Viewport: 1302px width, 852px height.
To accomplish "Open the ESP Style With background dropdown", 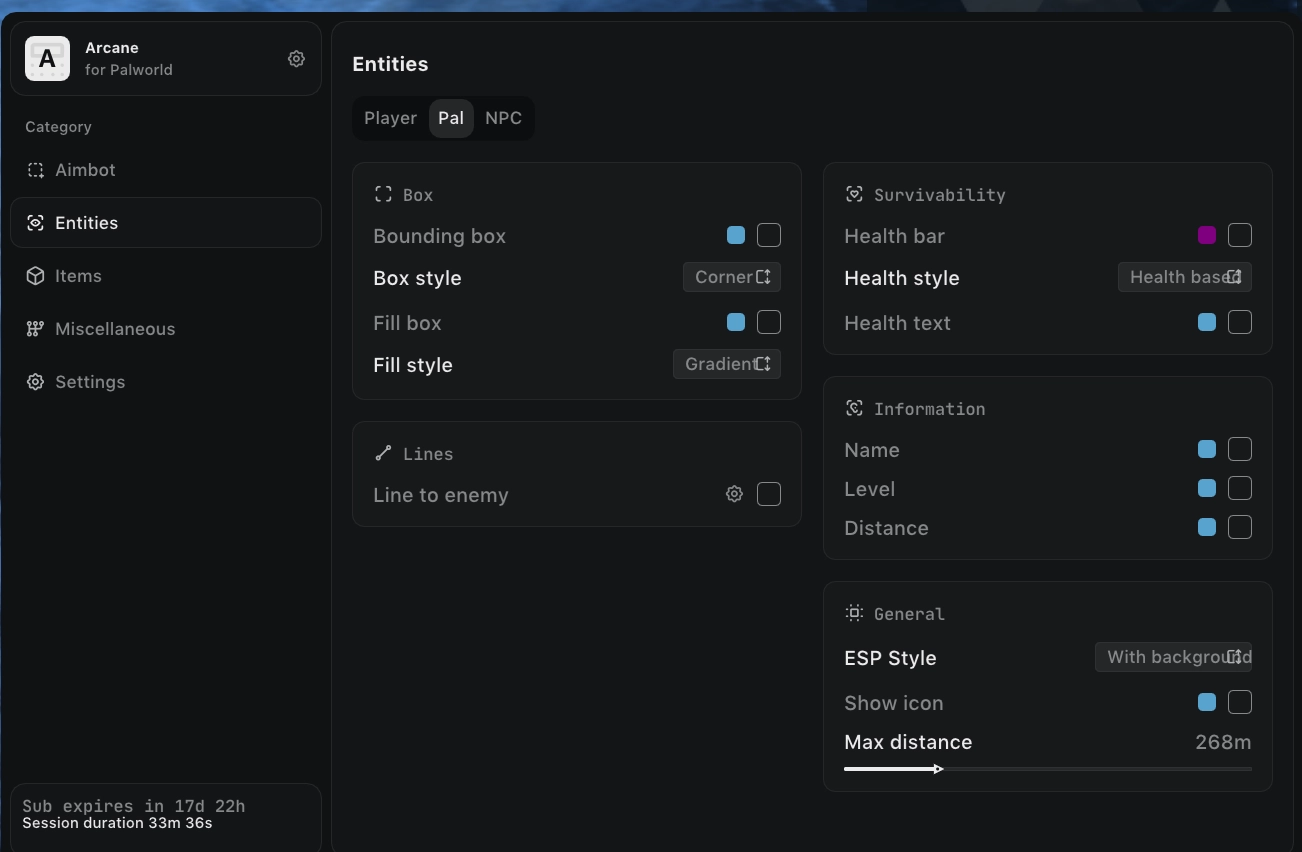I will (x=1173, y=657).
